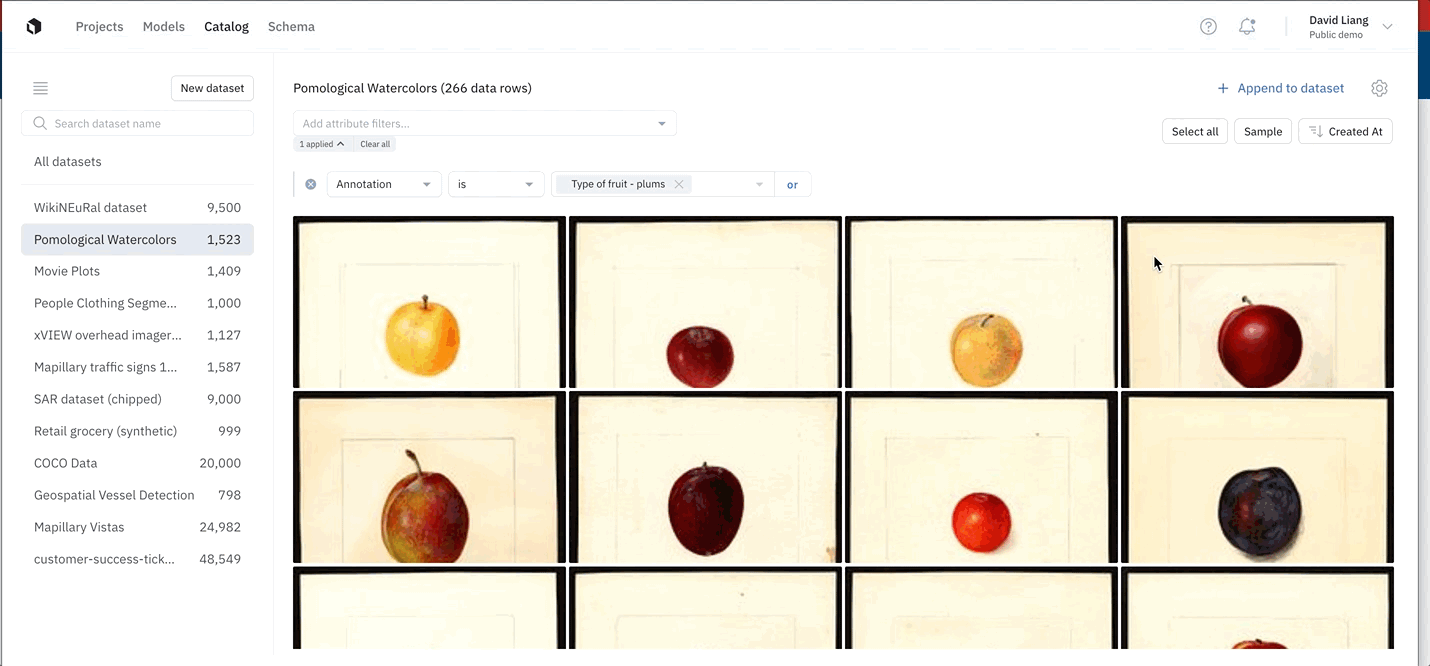The width and height of the screenshot is (1430, 666).
Task: Open the red-green plum with long stem
Action: tap(429, 477)
